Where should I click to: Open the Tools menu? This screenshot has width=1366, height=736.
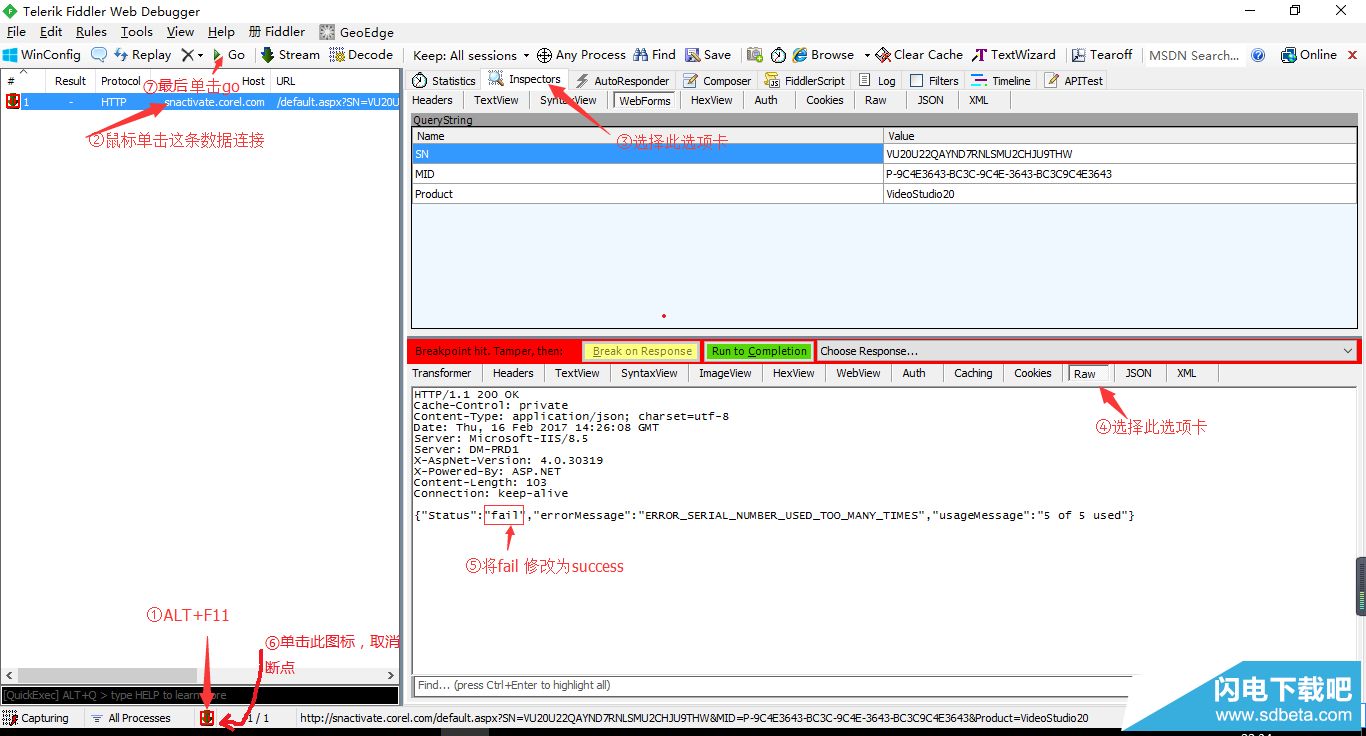tap(137, 32)
